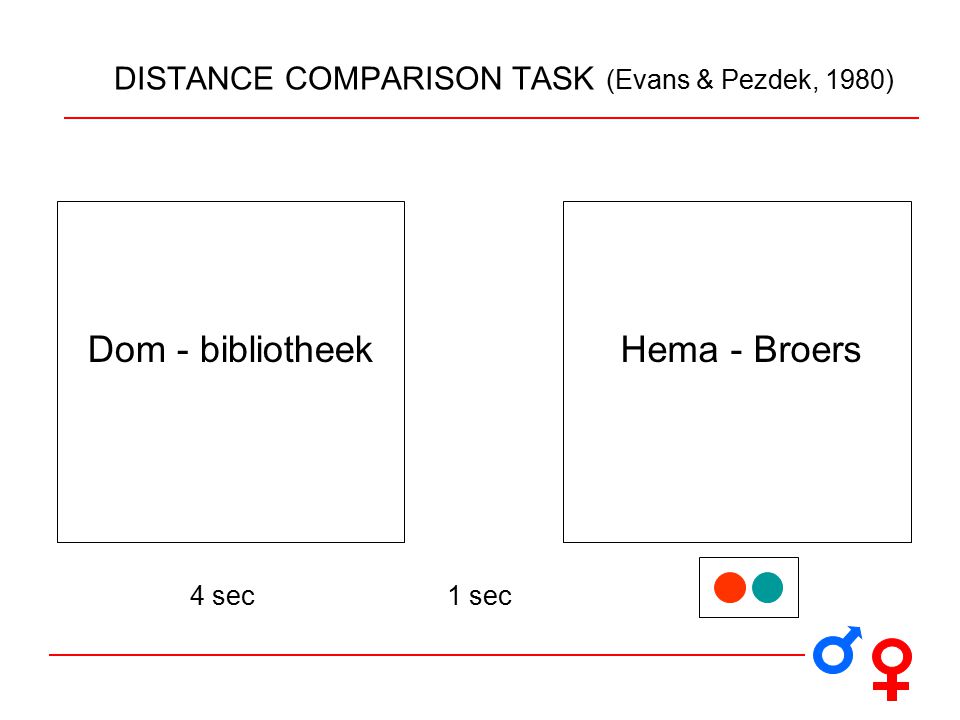The image size is (960, 720).
Task: Click the 'DISTANCE COMPARISON TASK' title
Action: tap(354, 78)
